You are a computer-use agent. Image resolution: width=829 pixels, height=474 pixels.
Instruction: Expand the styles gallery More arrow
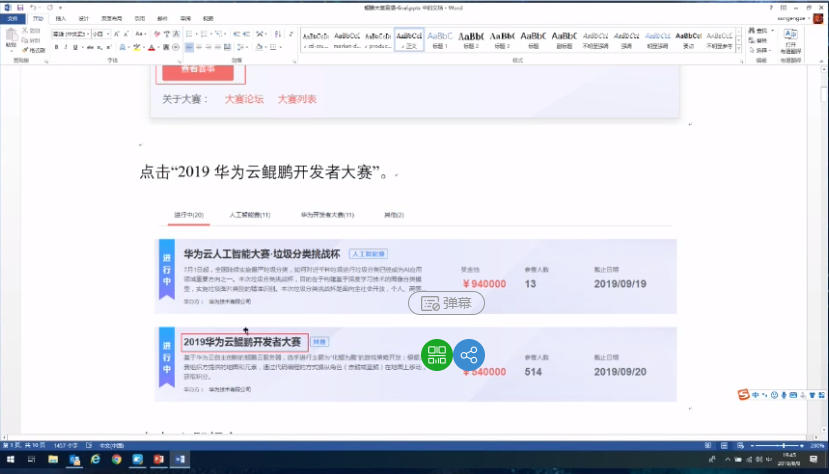pos(739,48)
